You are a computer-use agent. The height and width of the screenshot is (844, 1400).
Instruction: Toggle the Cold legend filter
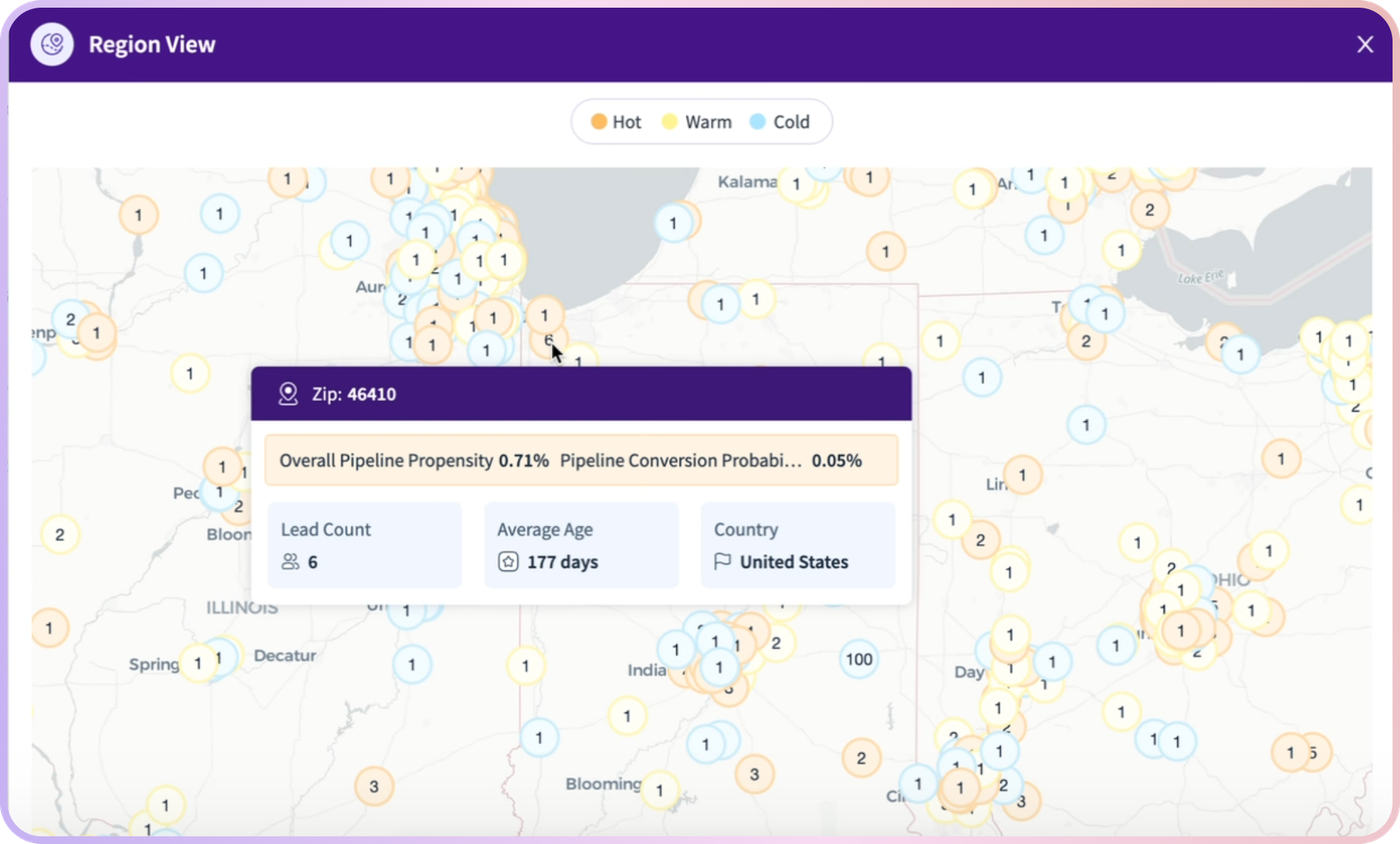coord(779,122)
